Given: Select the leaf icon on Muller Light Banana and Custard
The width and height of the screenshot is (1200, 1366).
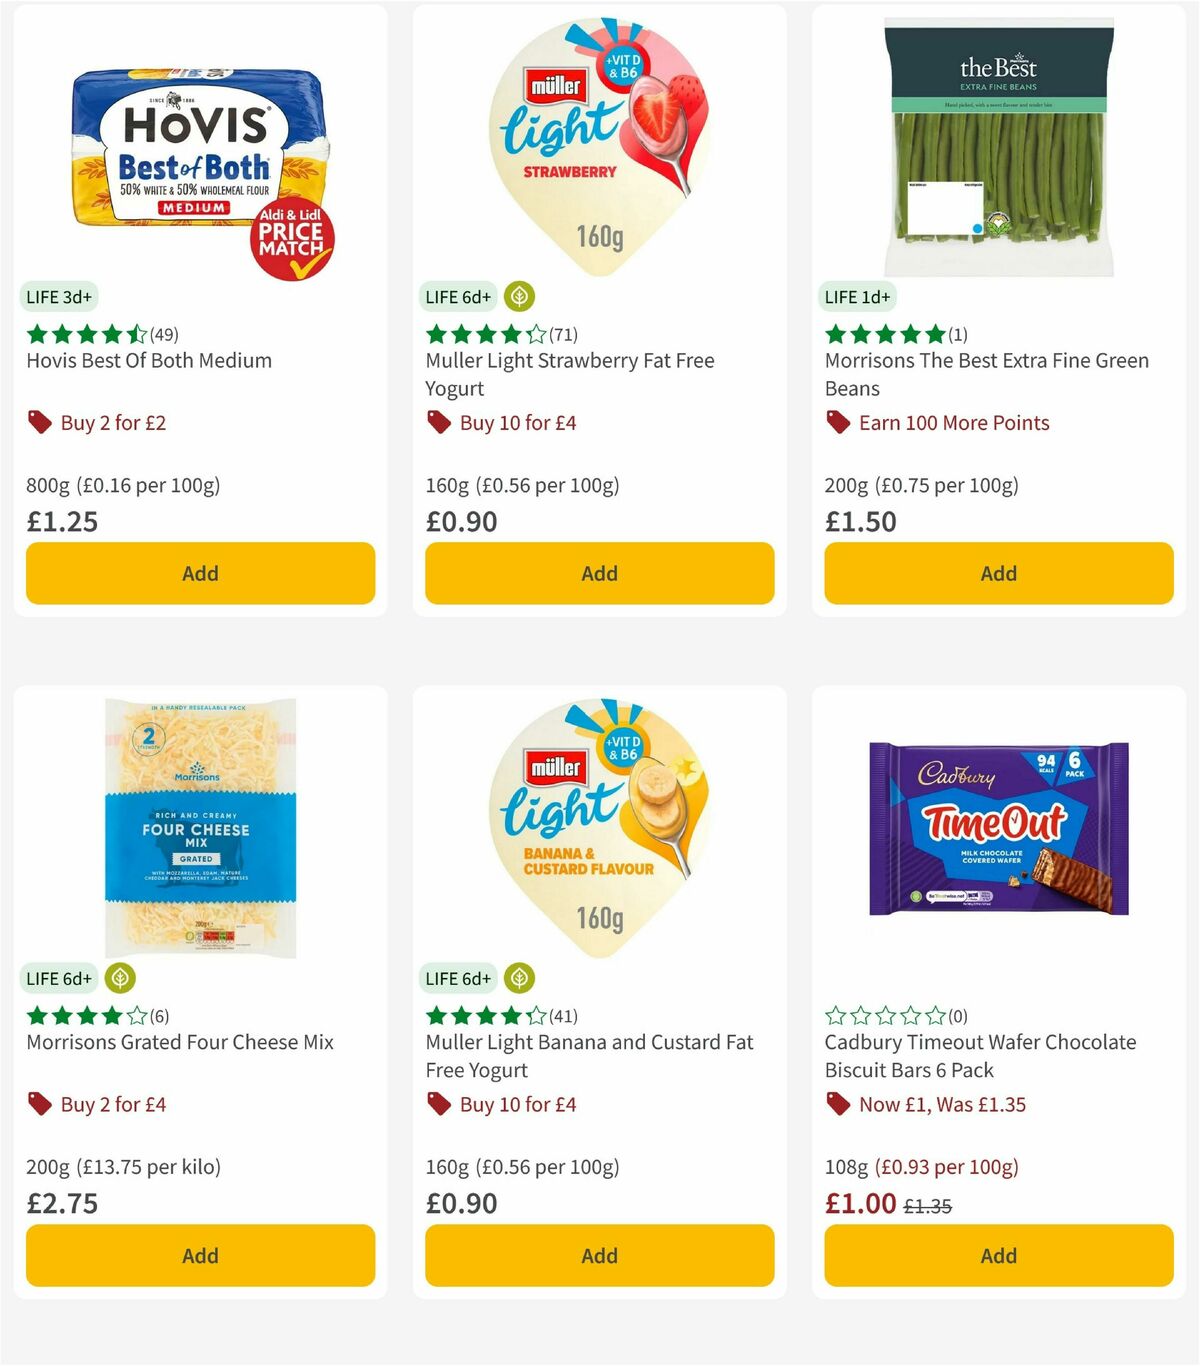Looking at the screenshot, I should click(x=519, y=978).
